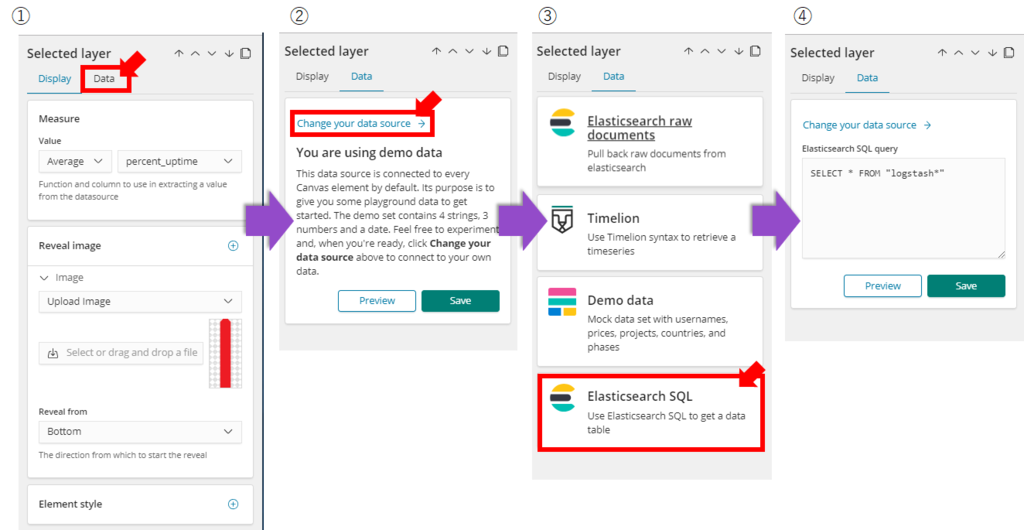
Task: Click the Element style section heading
Action: [x=71, y=504]
